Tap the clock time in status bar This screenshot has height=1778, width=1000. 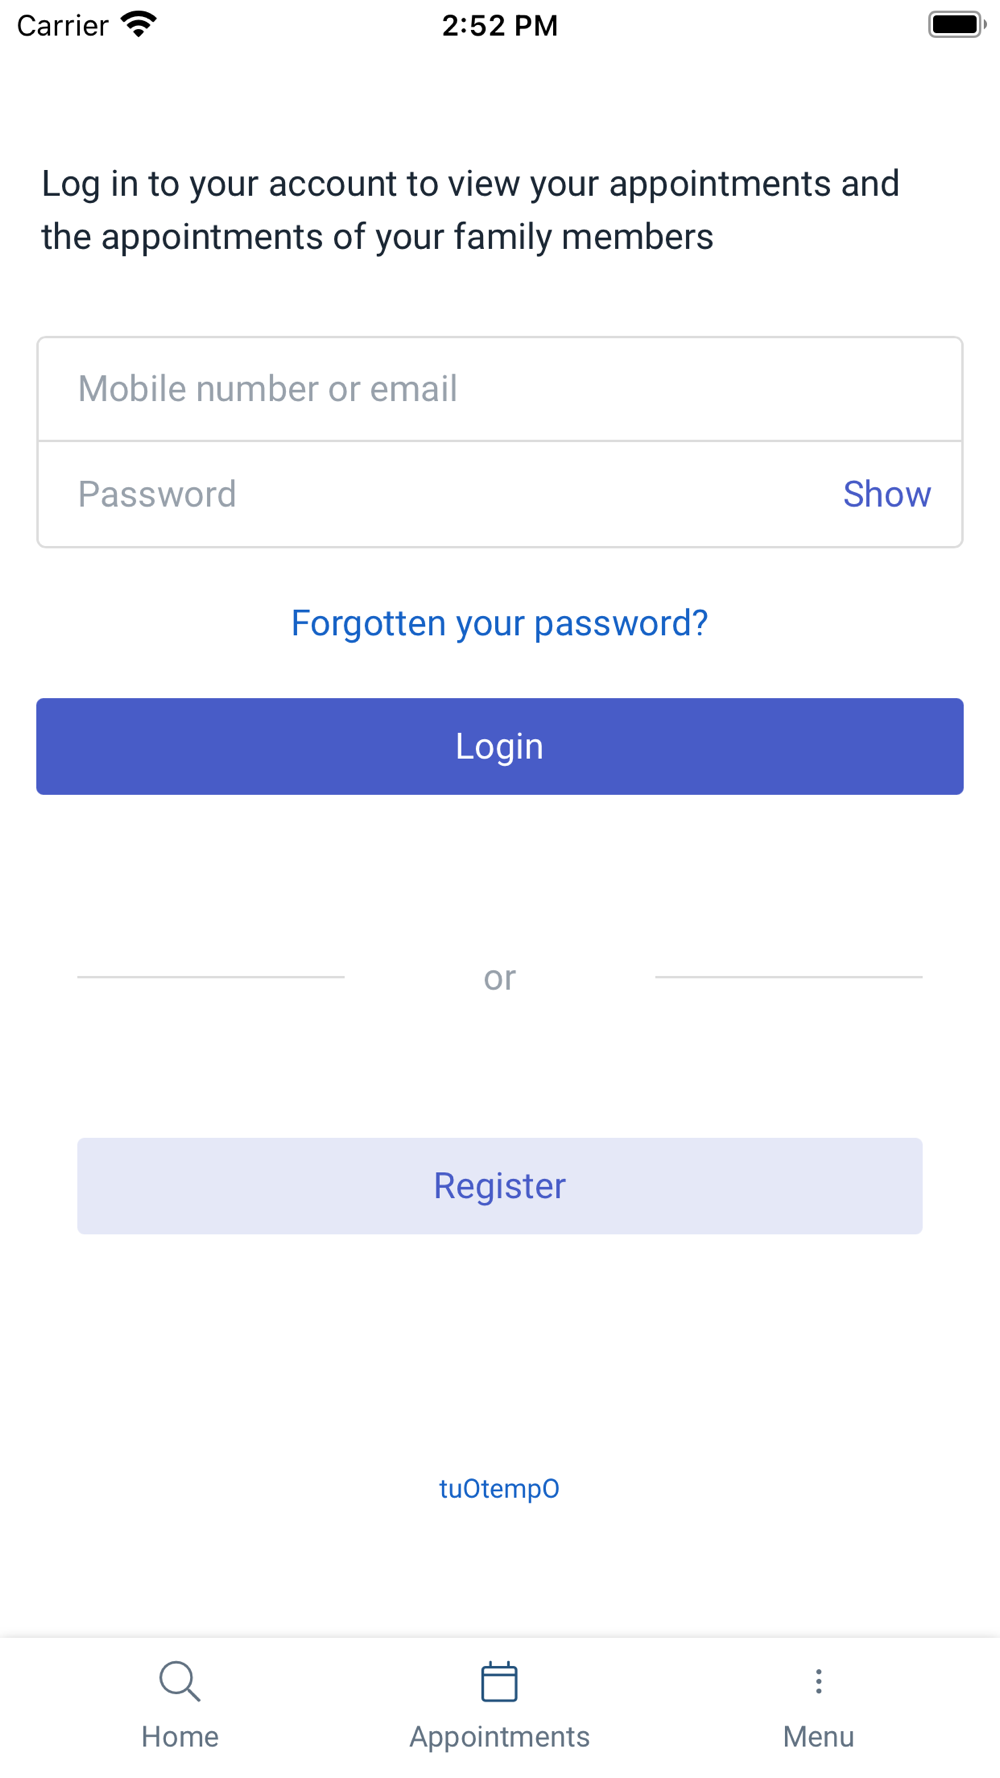click(x=499, y=25)
